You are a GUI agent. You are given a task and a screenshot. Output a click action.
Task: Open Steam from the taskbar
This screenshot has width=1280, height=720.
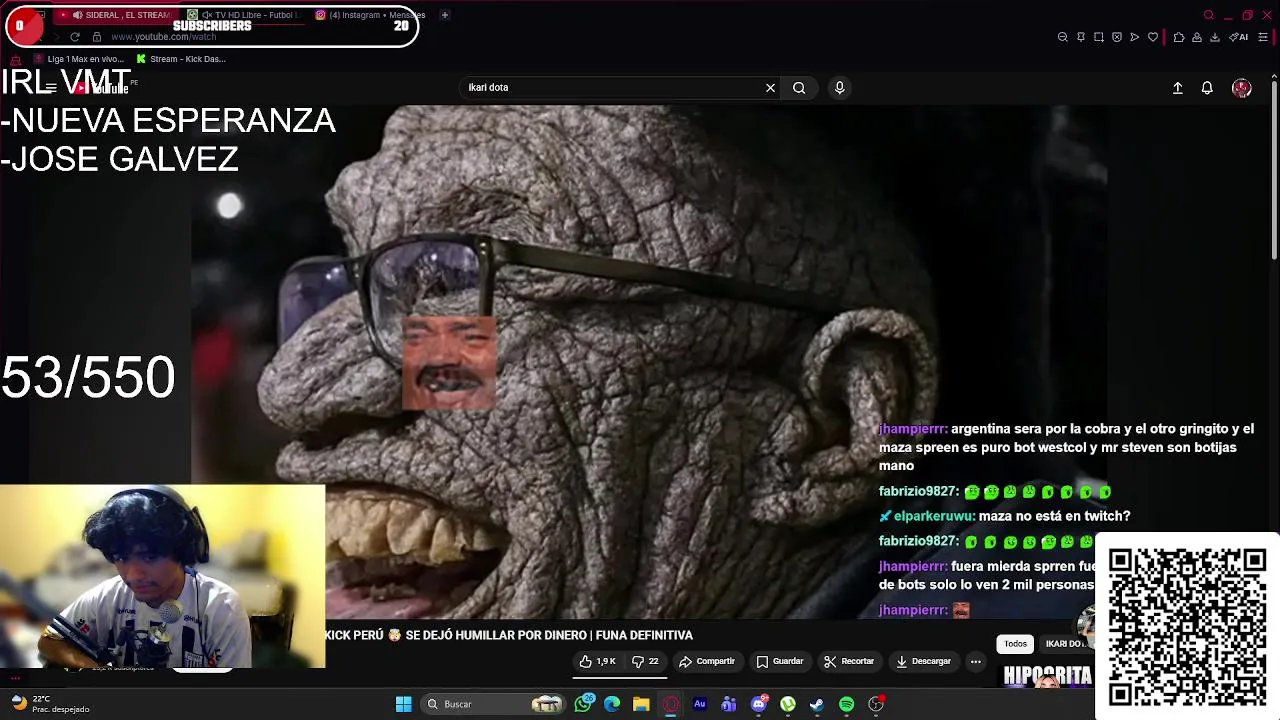pyautogui.click(x=817, y=704)
